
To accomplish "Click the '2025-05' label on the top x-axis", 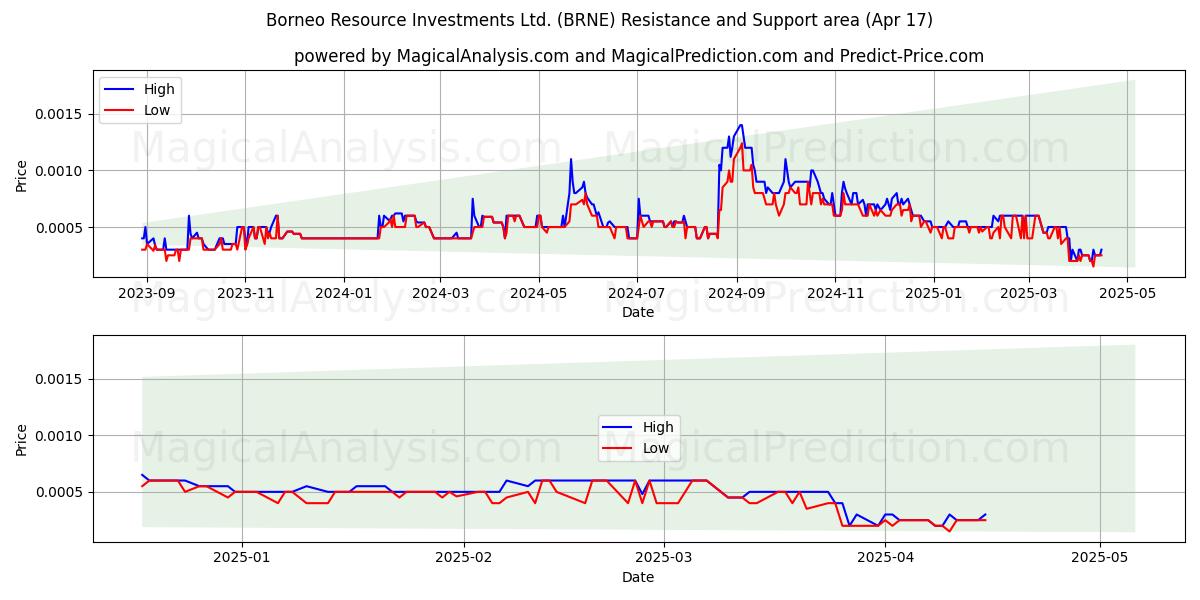I will pos(1126,293).
